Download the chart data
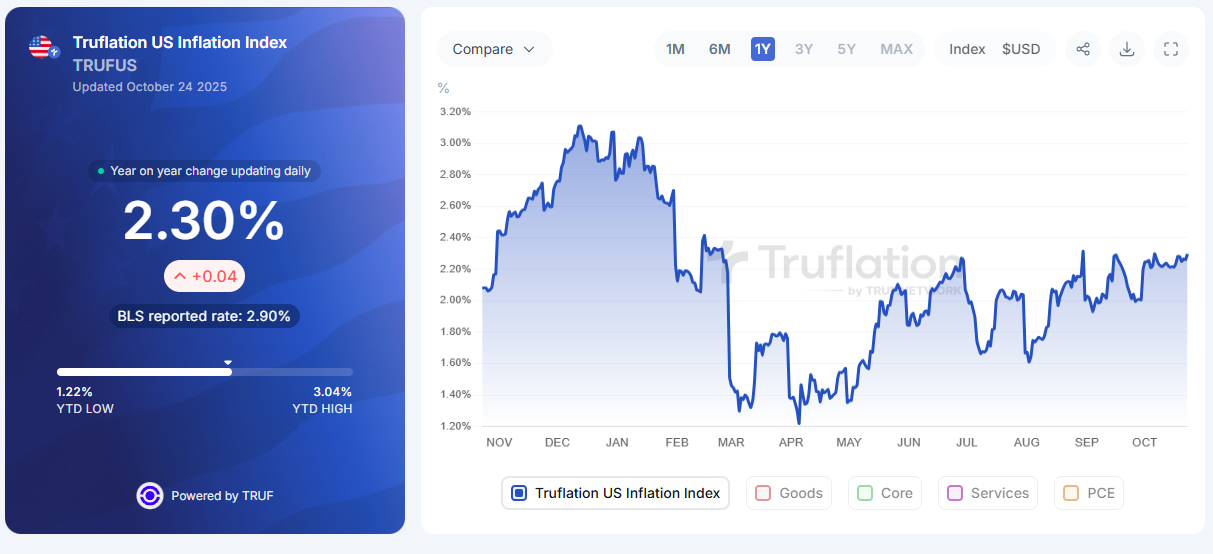Viewport: 1213px width, 554px height. pyautogui.click(x=1127, y=49)
